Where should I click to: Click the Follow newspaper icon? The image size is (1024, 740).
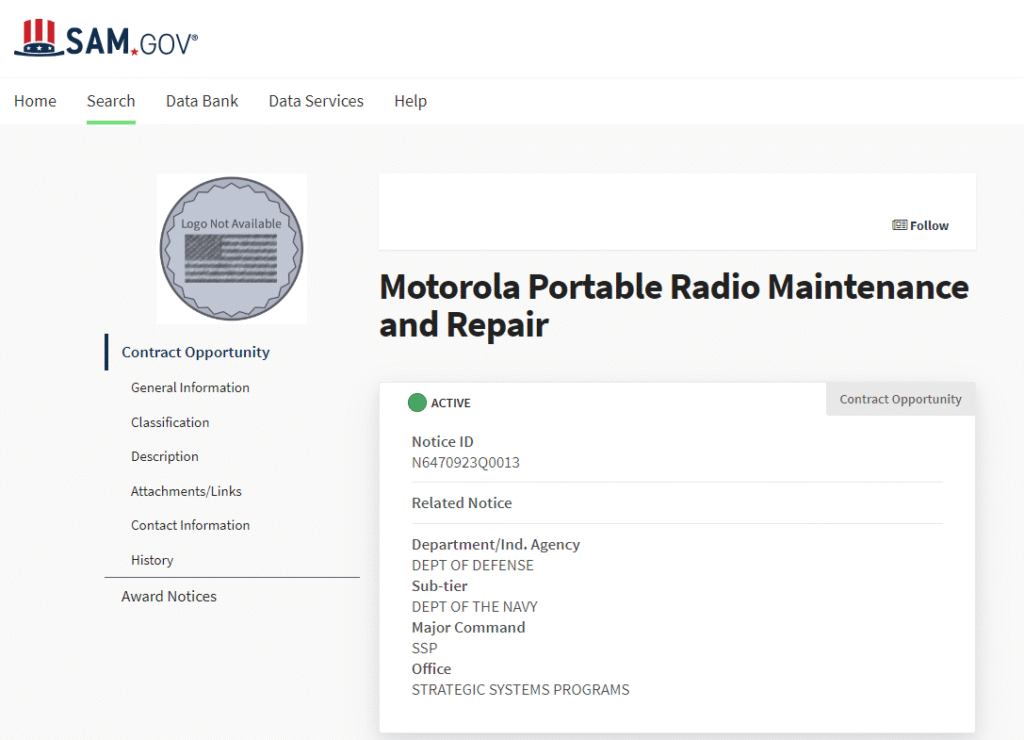coord(899,225)
